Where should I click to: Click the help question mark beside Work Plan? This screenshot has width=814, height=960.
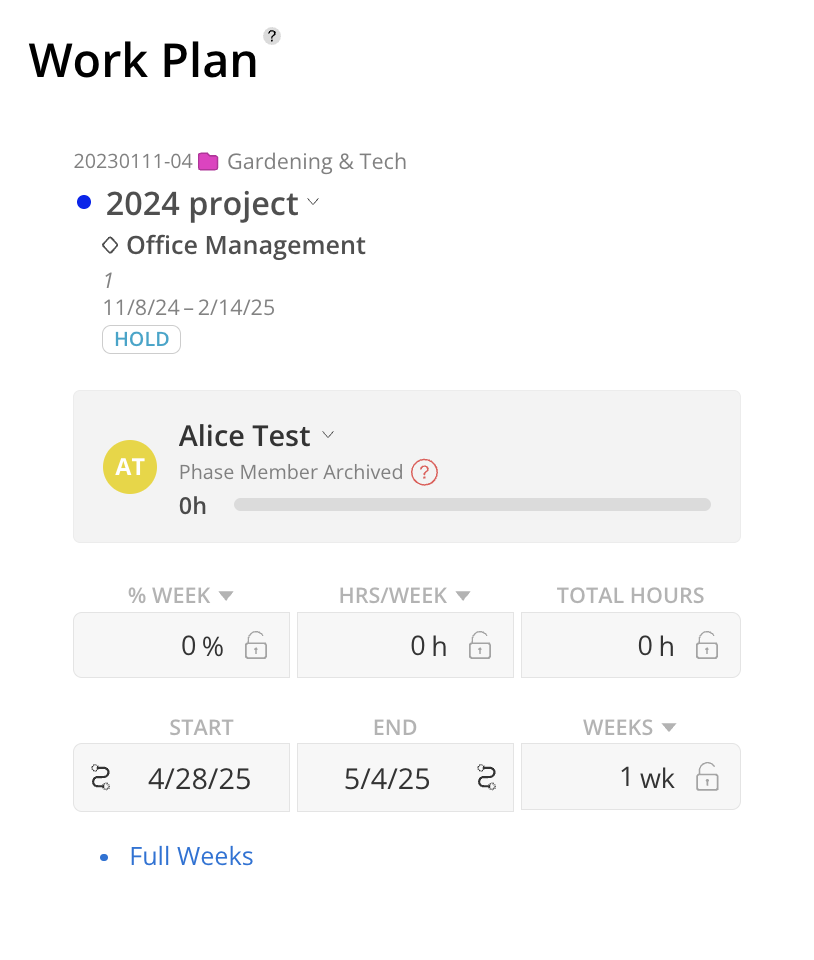coord(271,36)
